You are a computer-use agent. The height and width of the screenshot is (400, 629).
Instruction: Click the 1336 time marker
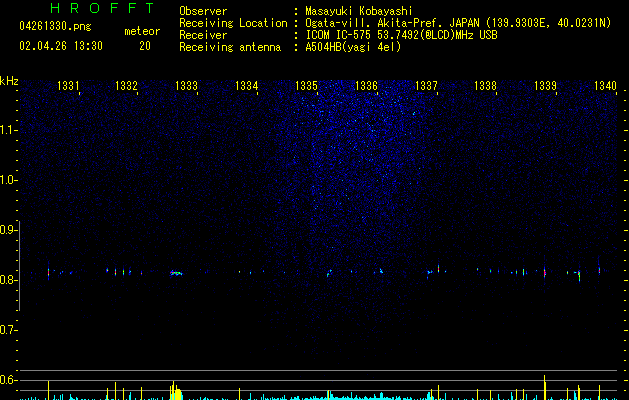(366, 86)
